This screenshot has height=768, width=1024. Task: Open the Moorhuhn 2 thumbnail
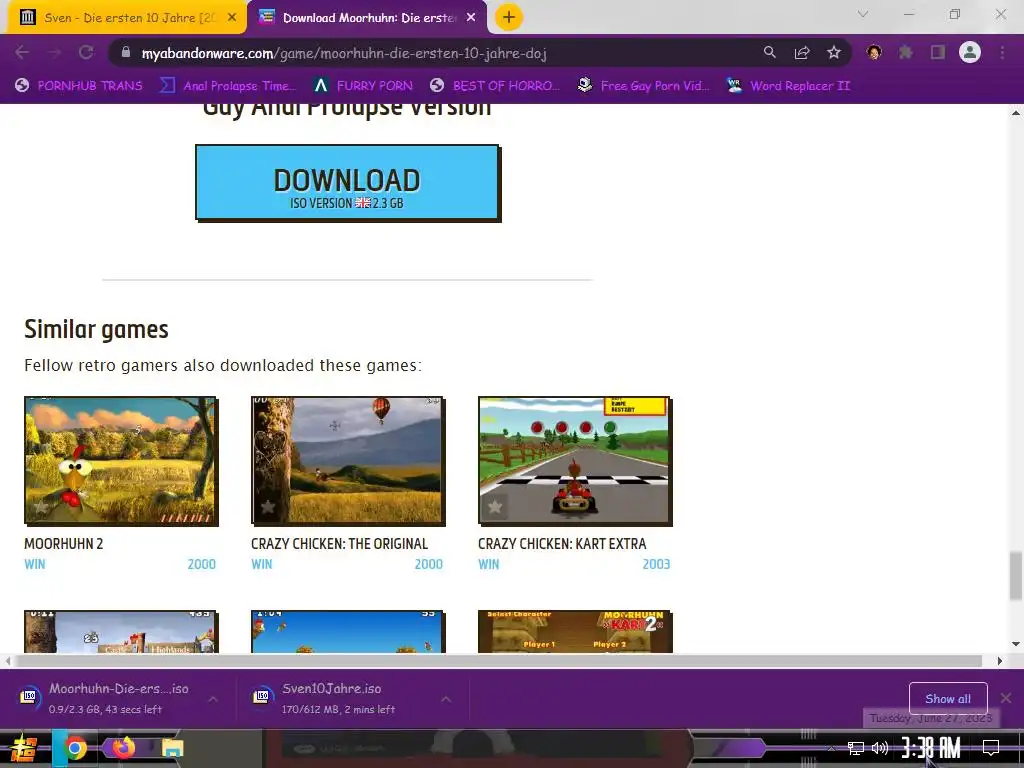coord(121,460)
